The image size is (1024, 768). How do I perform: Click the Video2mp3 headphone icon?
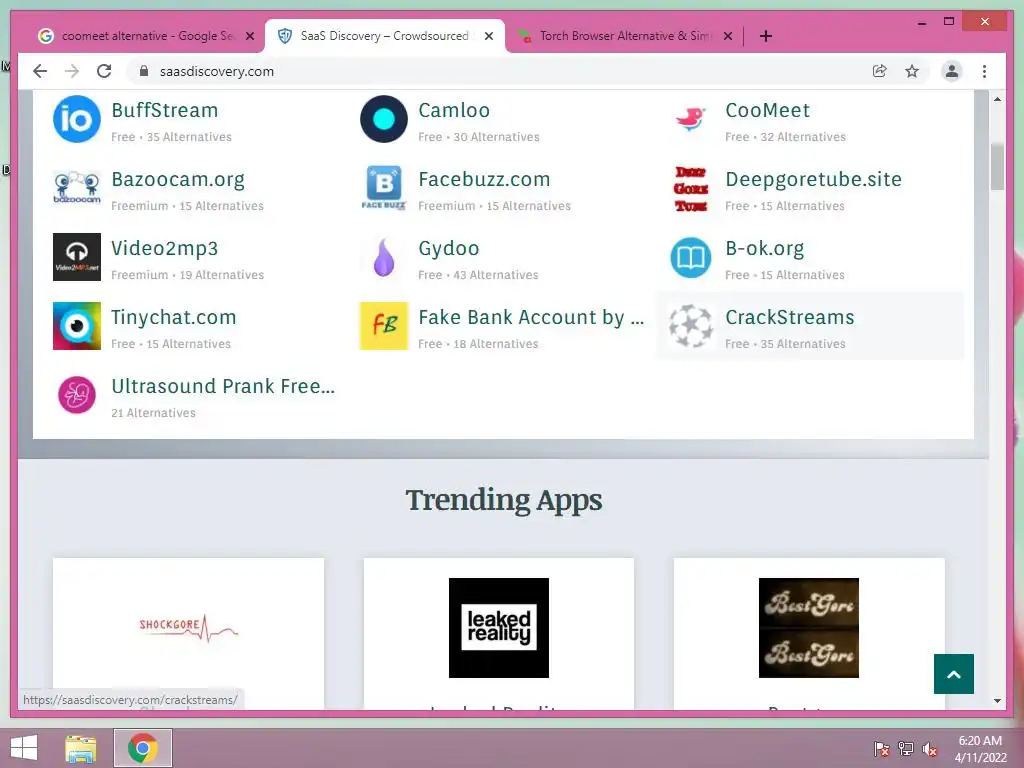(76, 257)
